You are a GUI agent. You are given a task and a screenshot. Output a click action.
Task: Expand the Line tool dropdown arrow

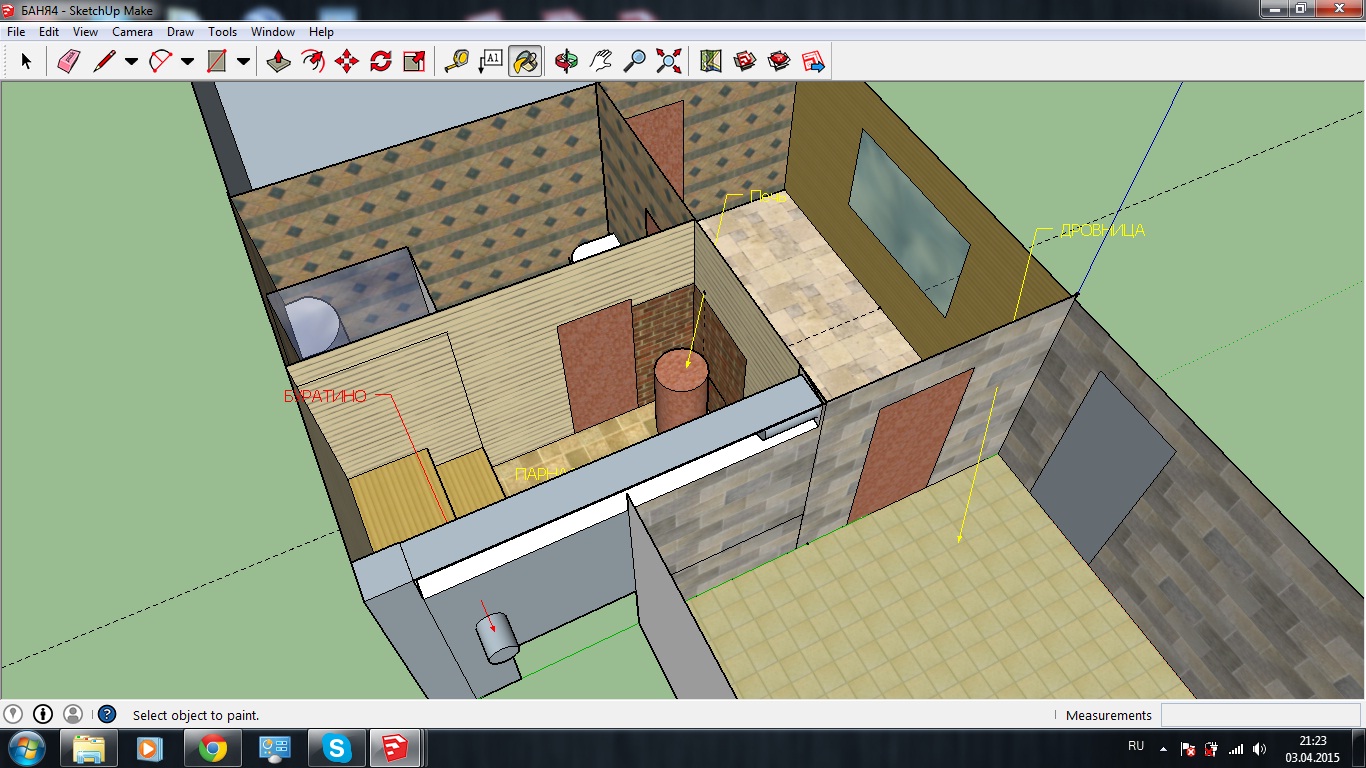[131, 62]
